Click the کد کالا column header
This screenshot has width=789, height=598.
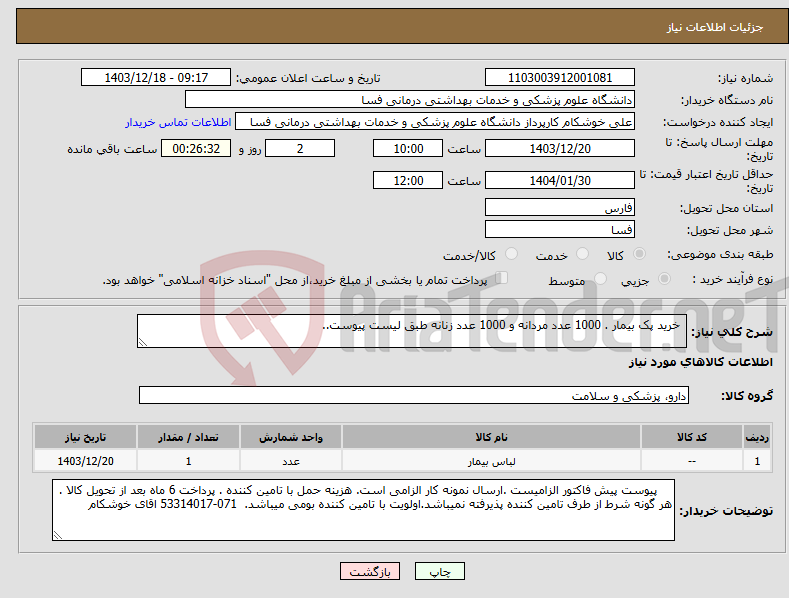(692, 437)
